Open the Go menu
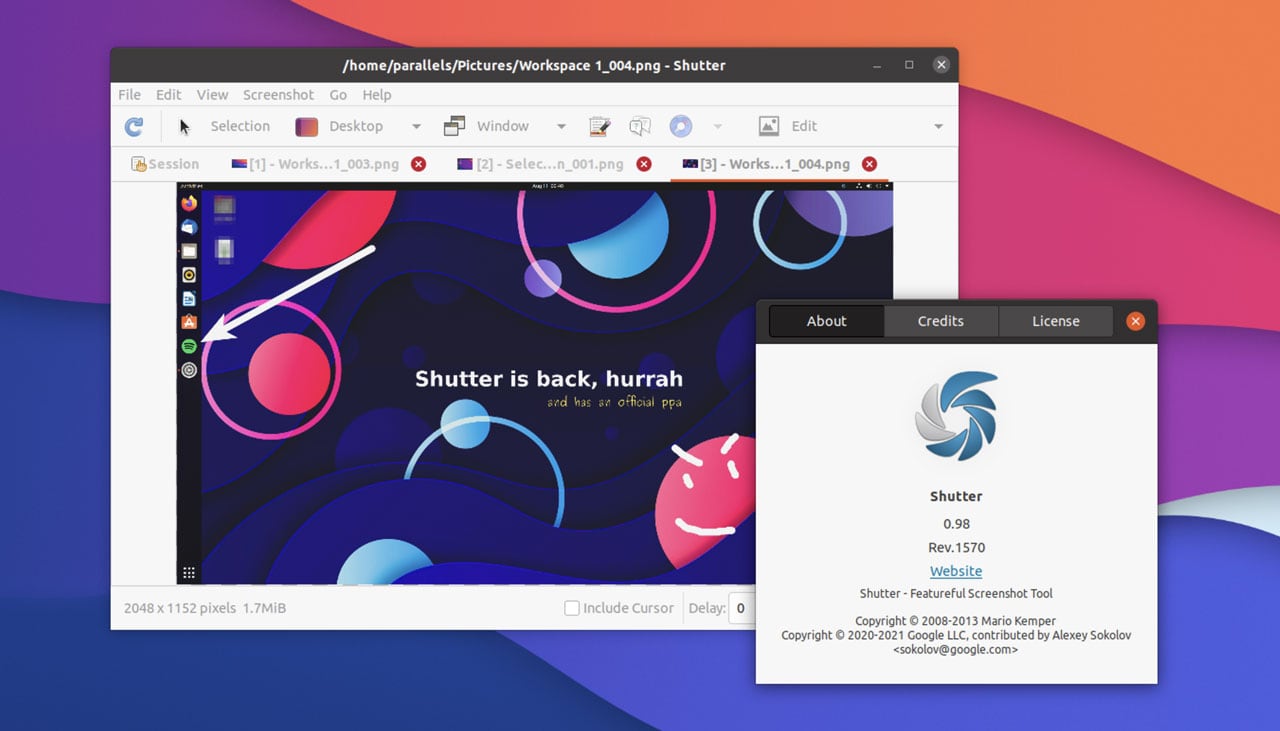Image resolution: width=1280 pixels, height=731 pixels. (338, 95)
